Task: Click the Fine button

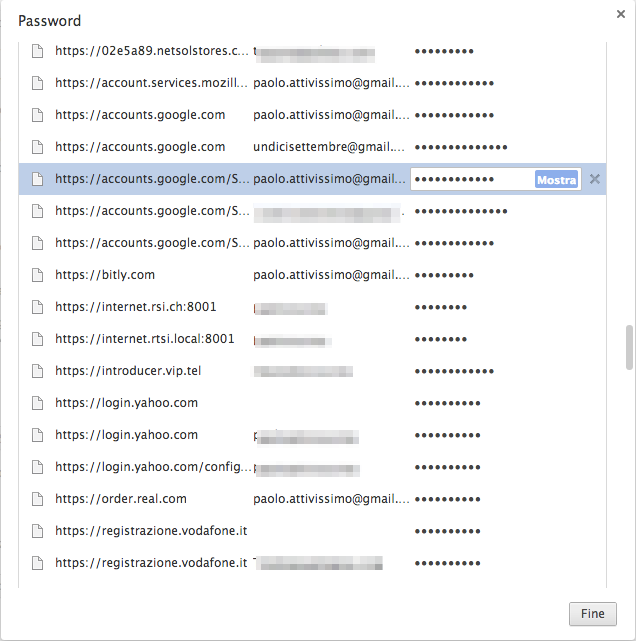Action: (x=593, y=614)
